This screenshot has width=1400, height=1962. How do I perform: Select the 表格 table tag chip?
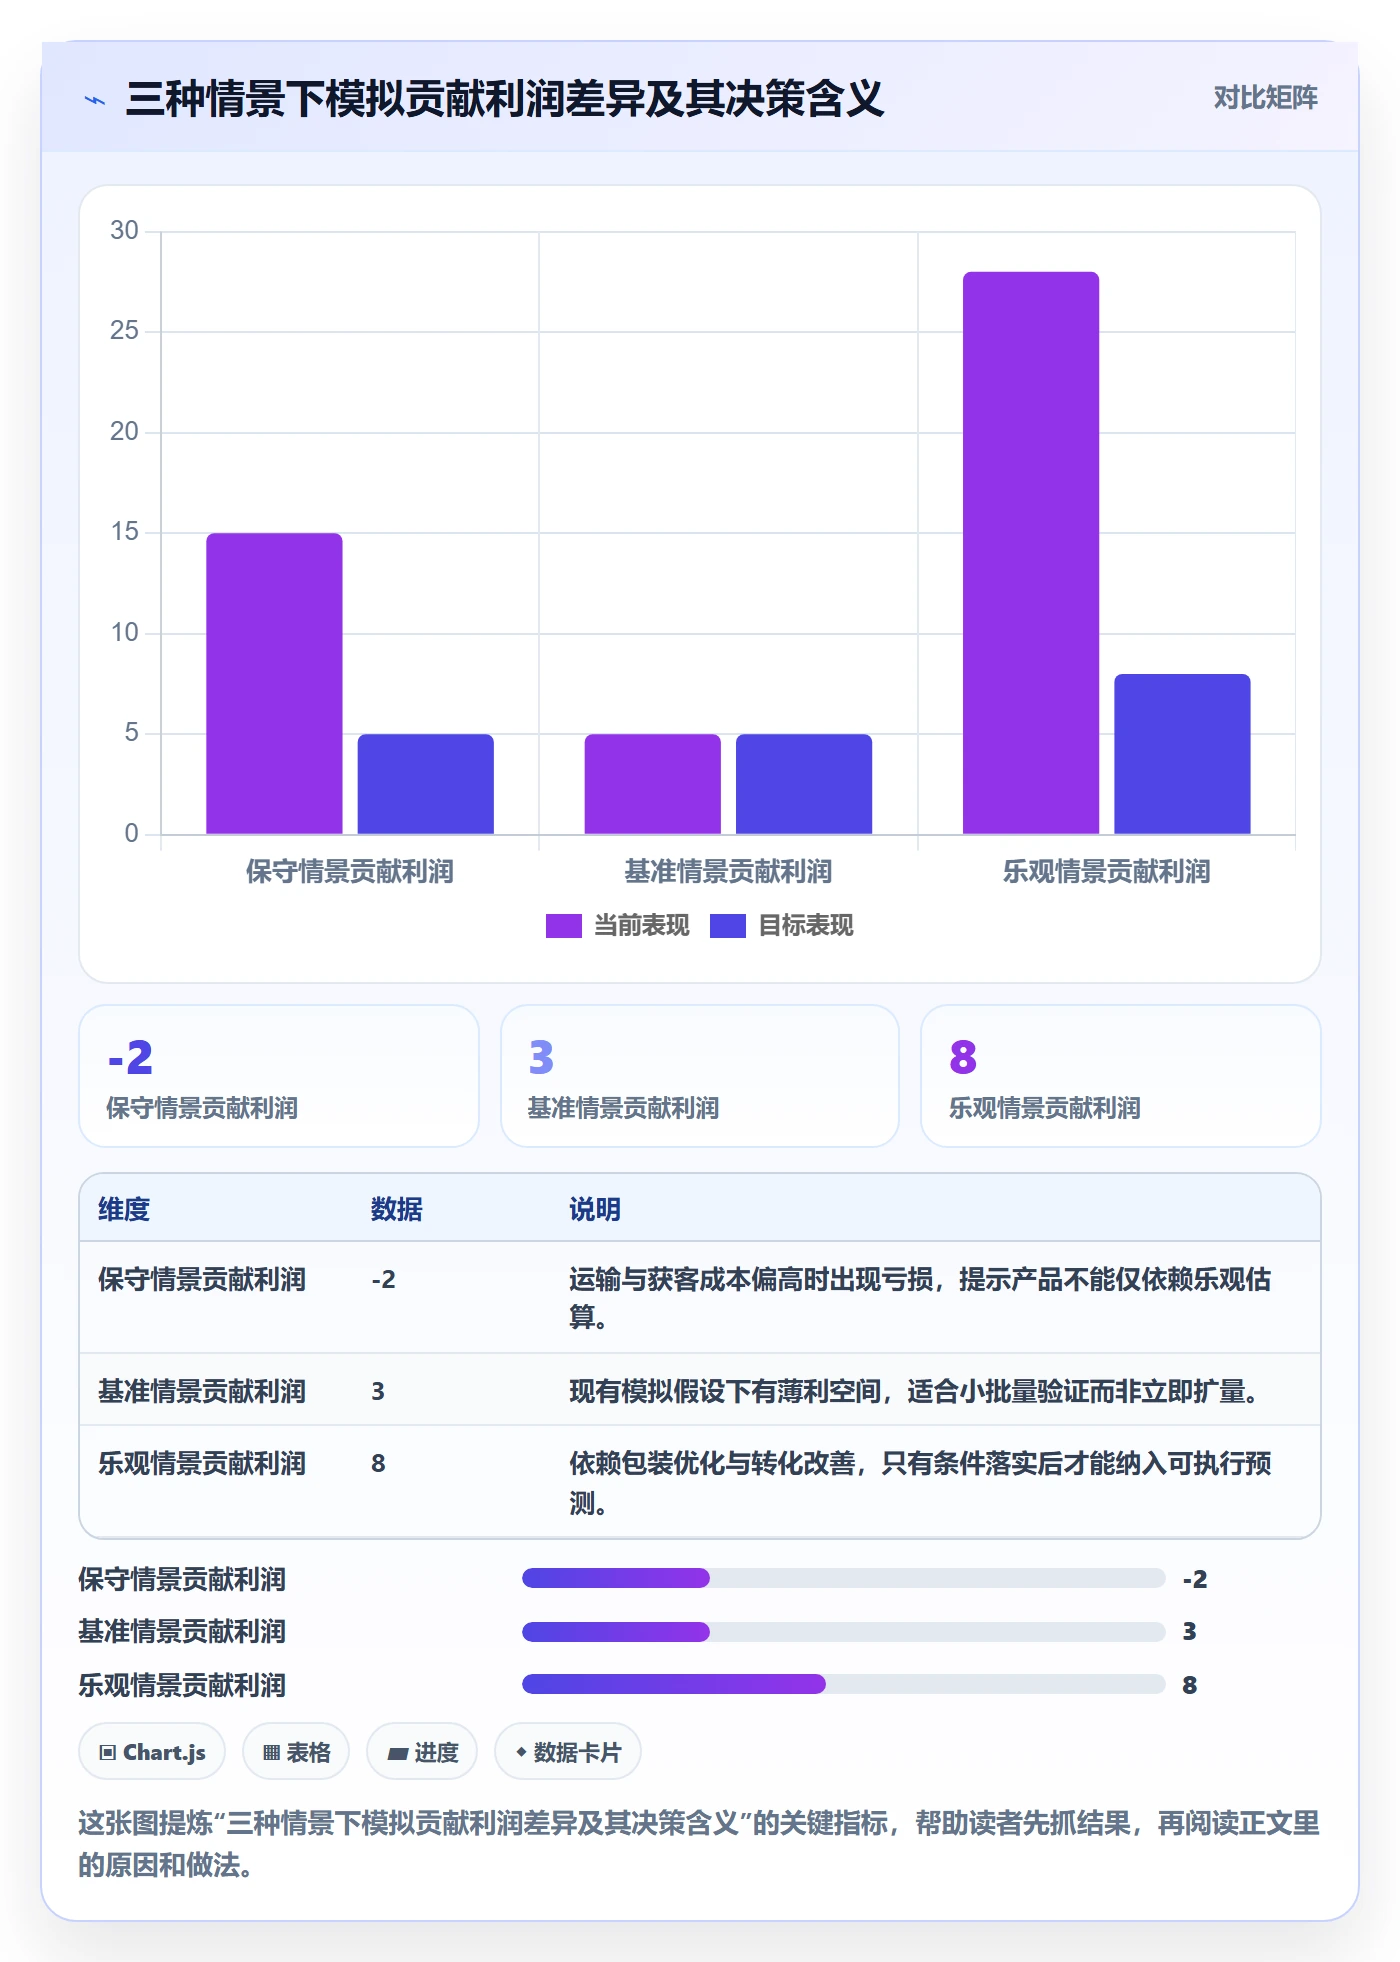coord(296,1752)
